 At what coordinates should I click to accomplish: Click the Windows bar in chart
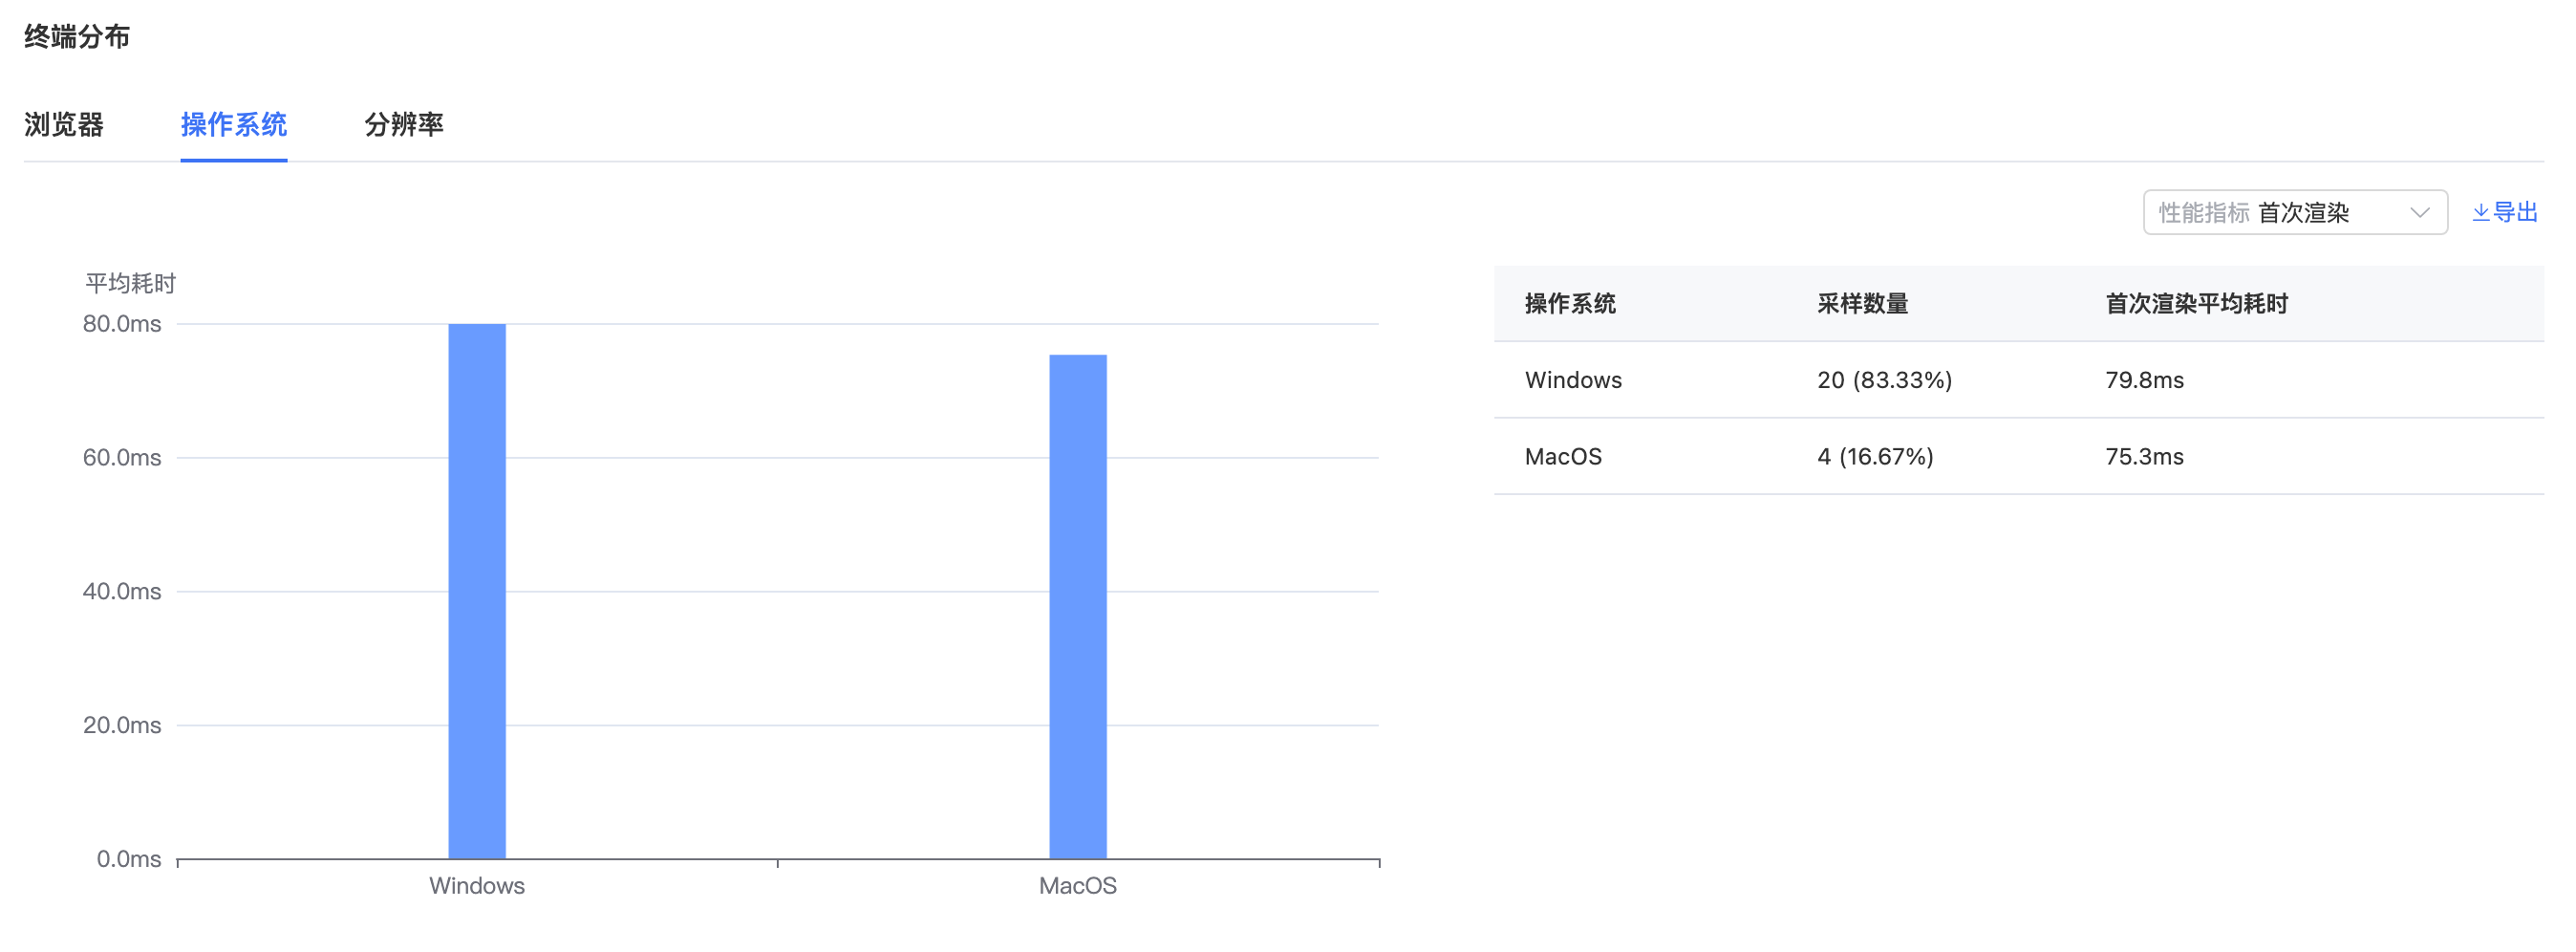coord(477,590)
